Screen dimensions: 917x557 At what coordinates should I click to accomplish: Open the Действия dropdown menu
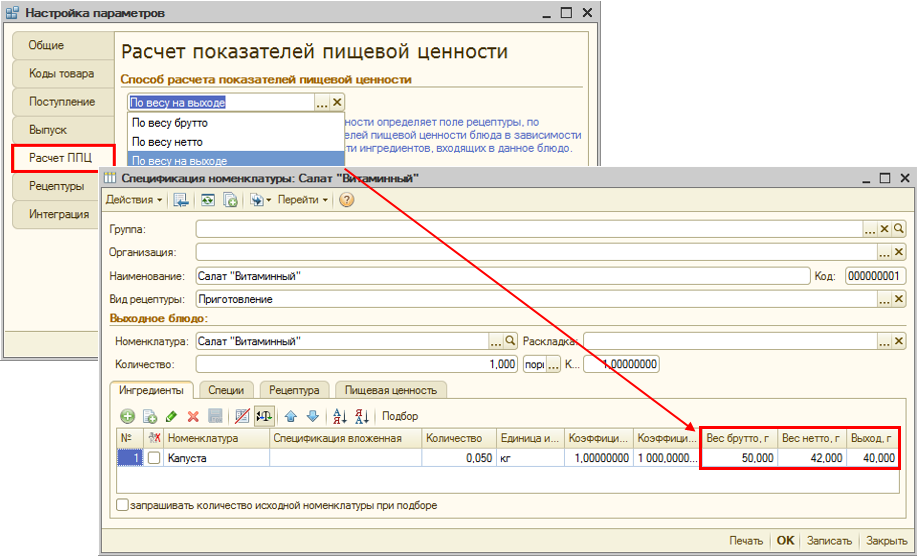click(134, 200)
